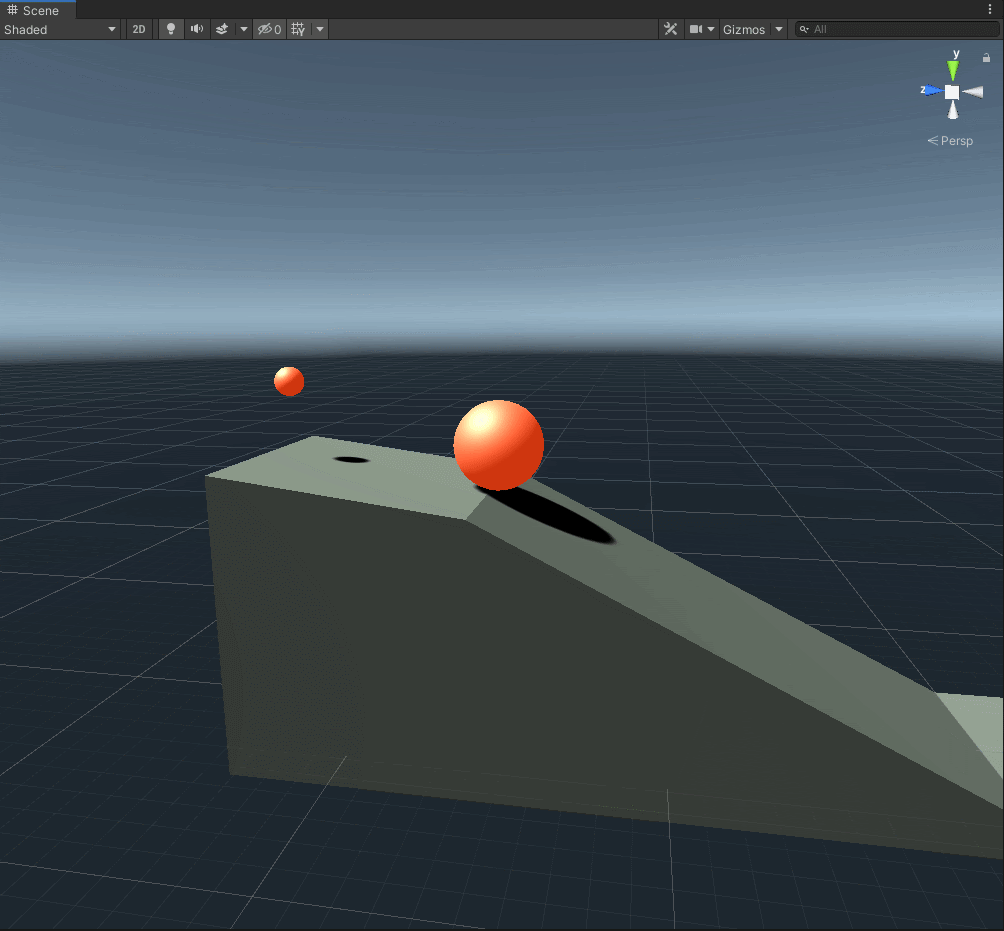Open the component tools wrench icon
This screenshot has width=1004, height=931.
[671, 29]
